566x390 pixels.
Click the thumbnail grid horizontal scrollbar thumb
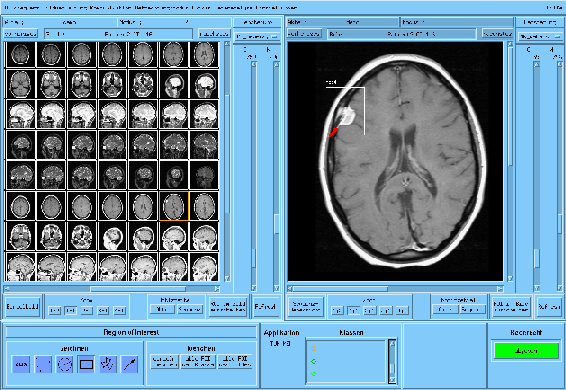click(x=138, y=289)
